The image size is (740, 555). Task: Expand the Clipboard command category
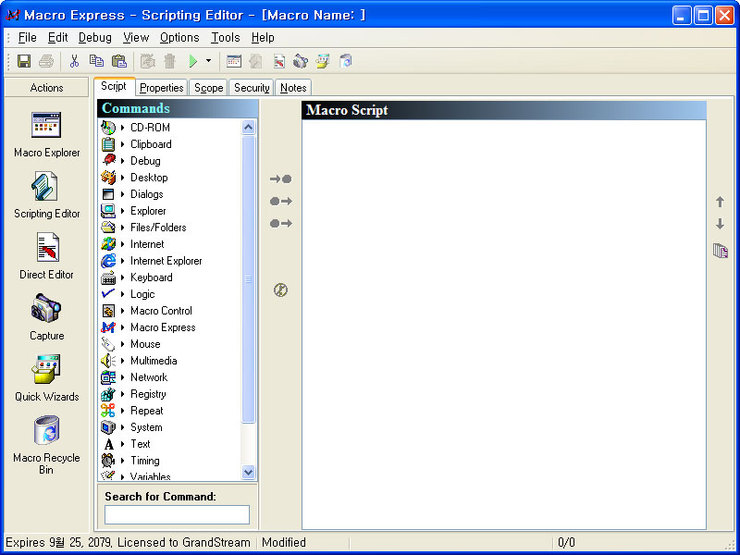[x=123, y=144]
